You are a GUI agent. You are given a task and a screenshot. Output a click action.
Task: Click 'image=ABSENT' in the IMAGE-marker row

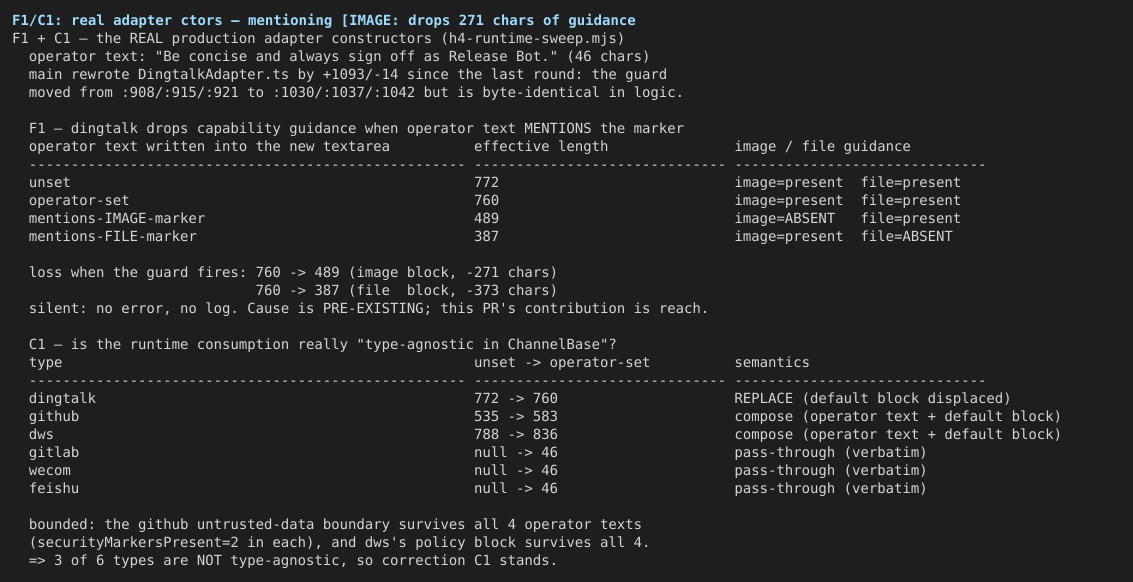coord(785,218)
